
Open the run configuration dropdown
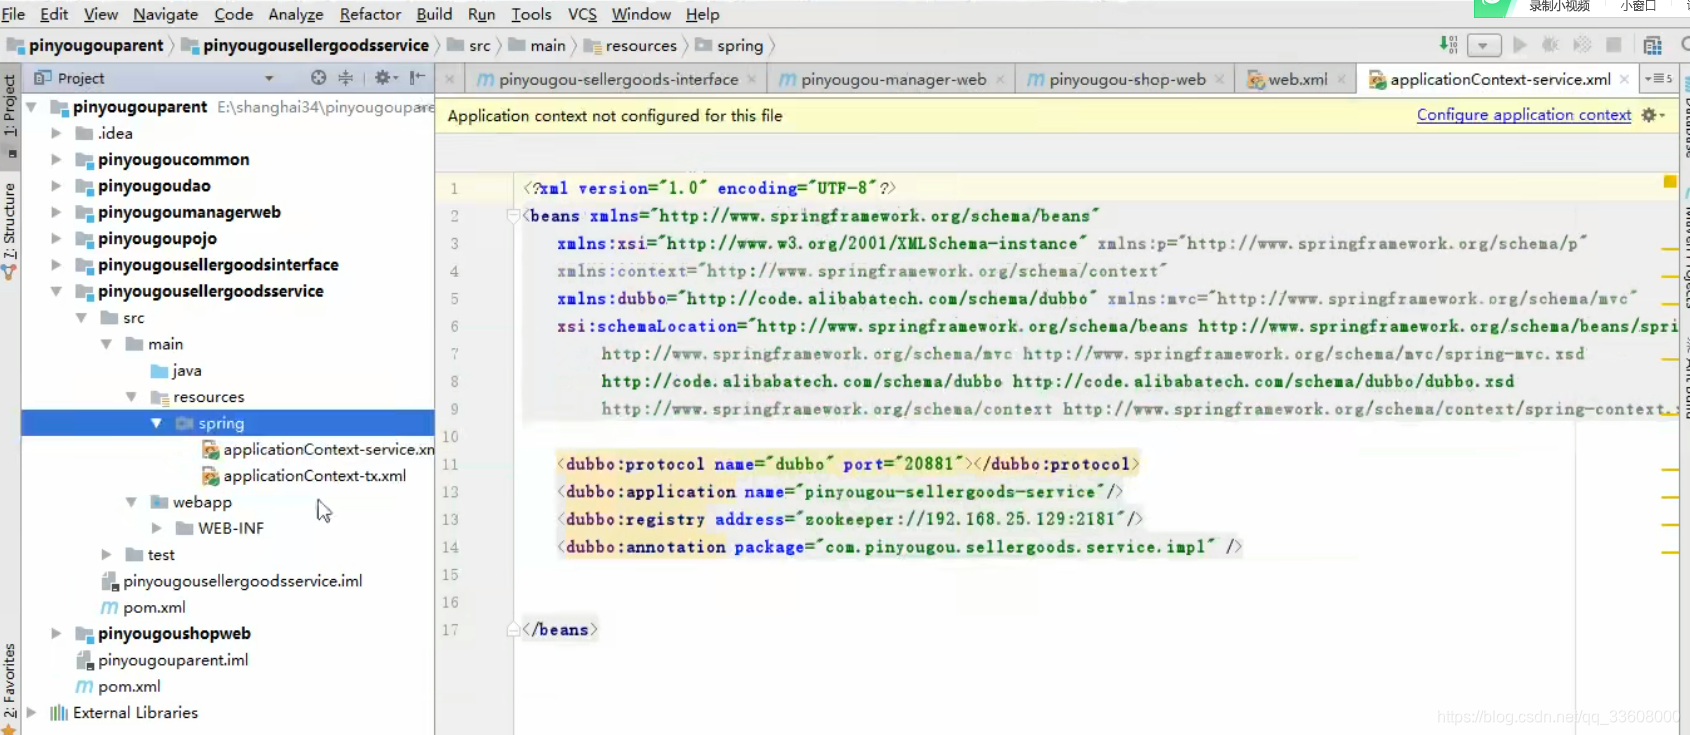point(1484,45)
